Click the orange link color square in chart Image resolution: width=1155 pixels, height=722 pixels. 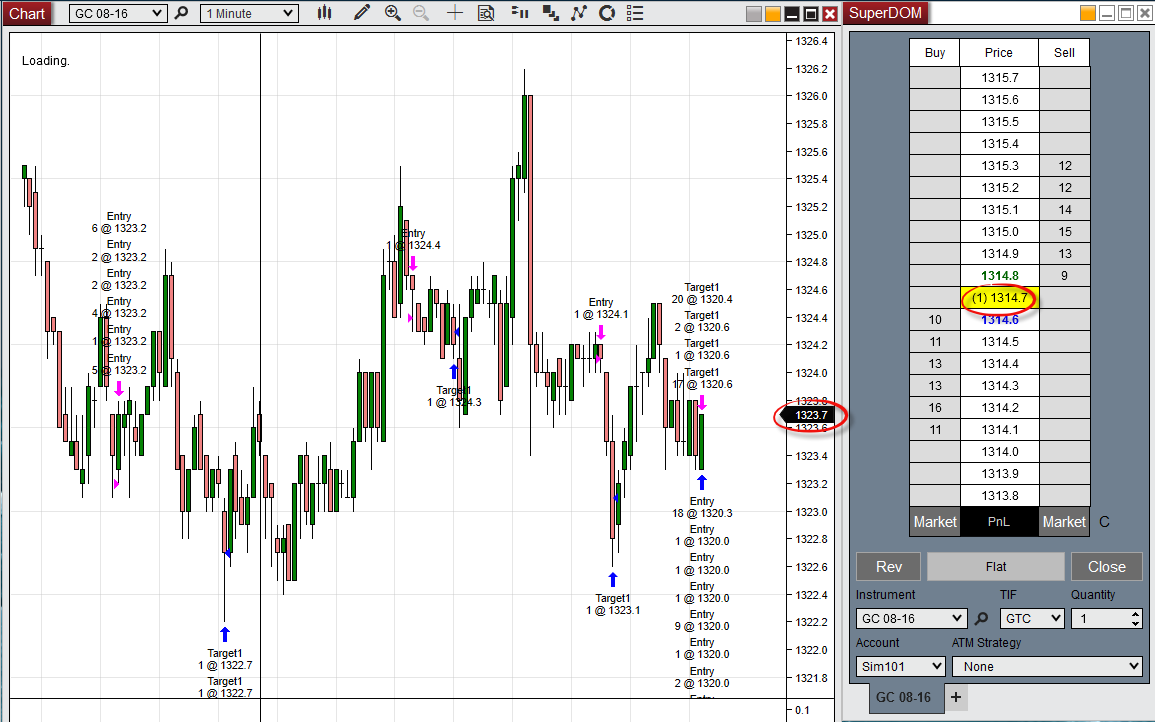773,14
